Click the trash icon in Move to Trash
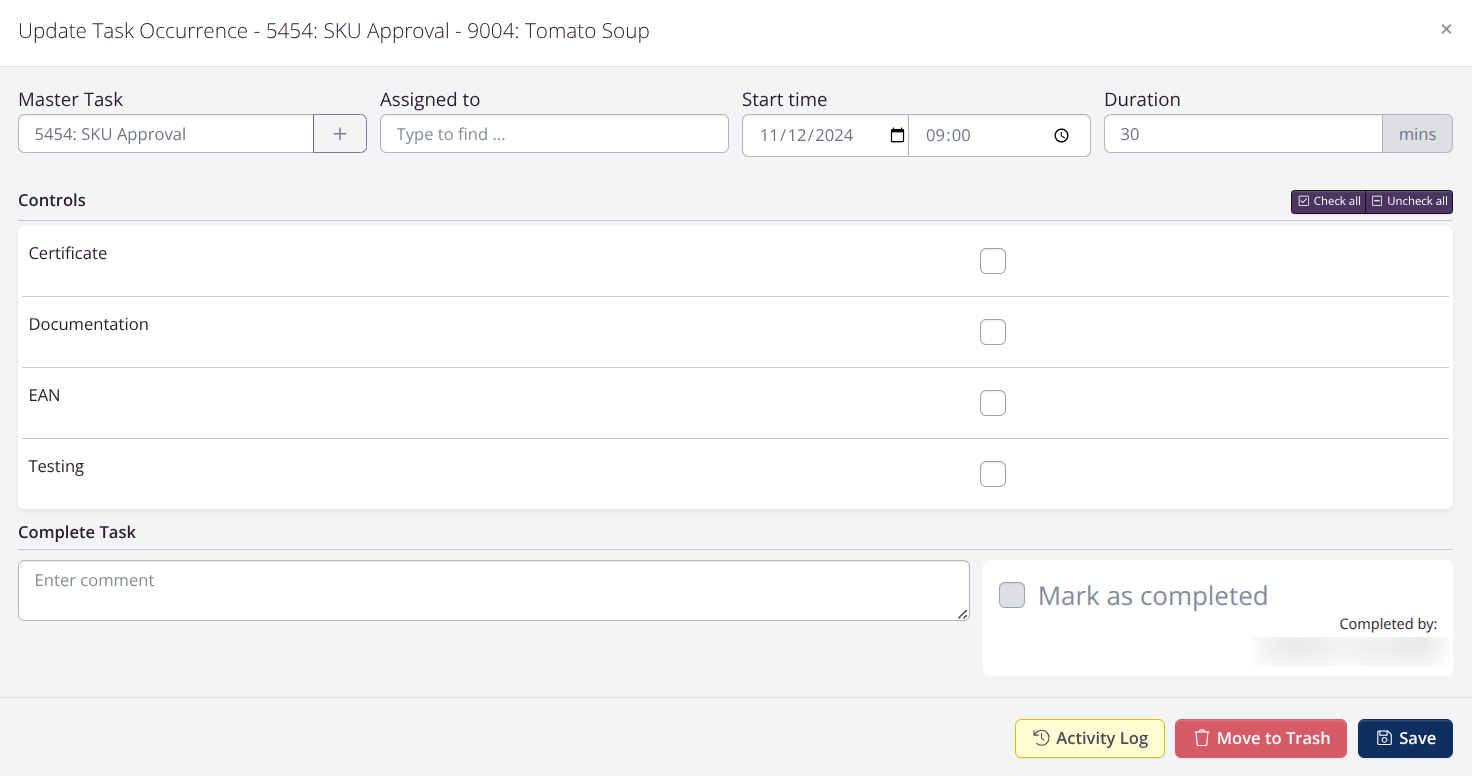The height and width of the screenshot is (776, 1472). 1201,738
